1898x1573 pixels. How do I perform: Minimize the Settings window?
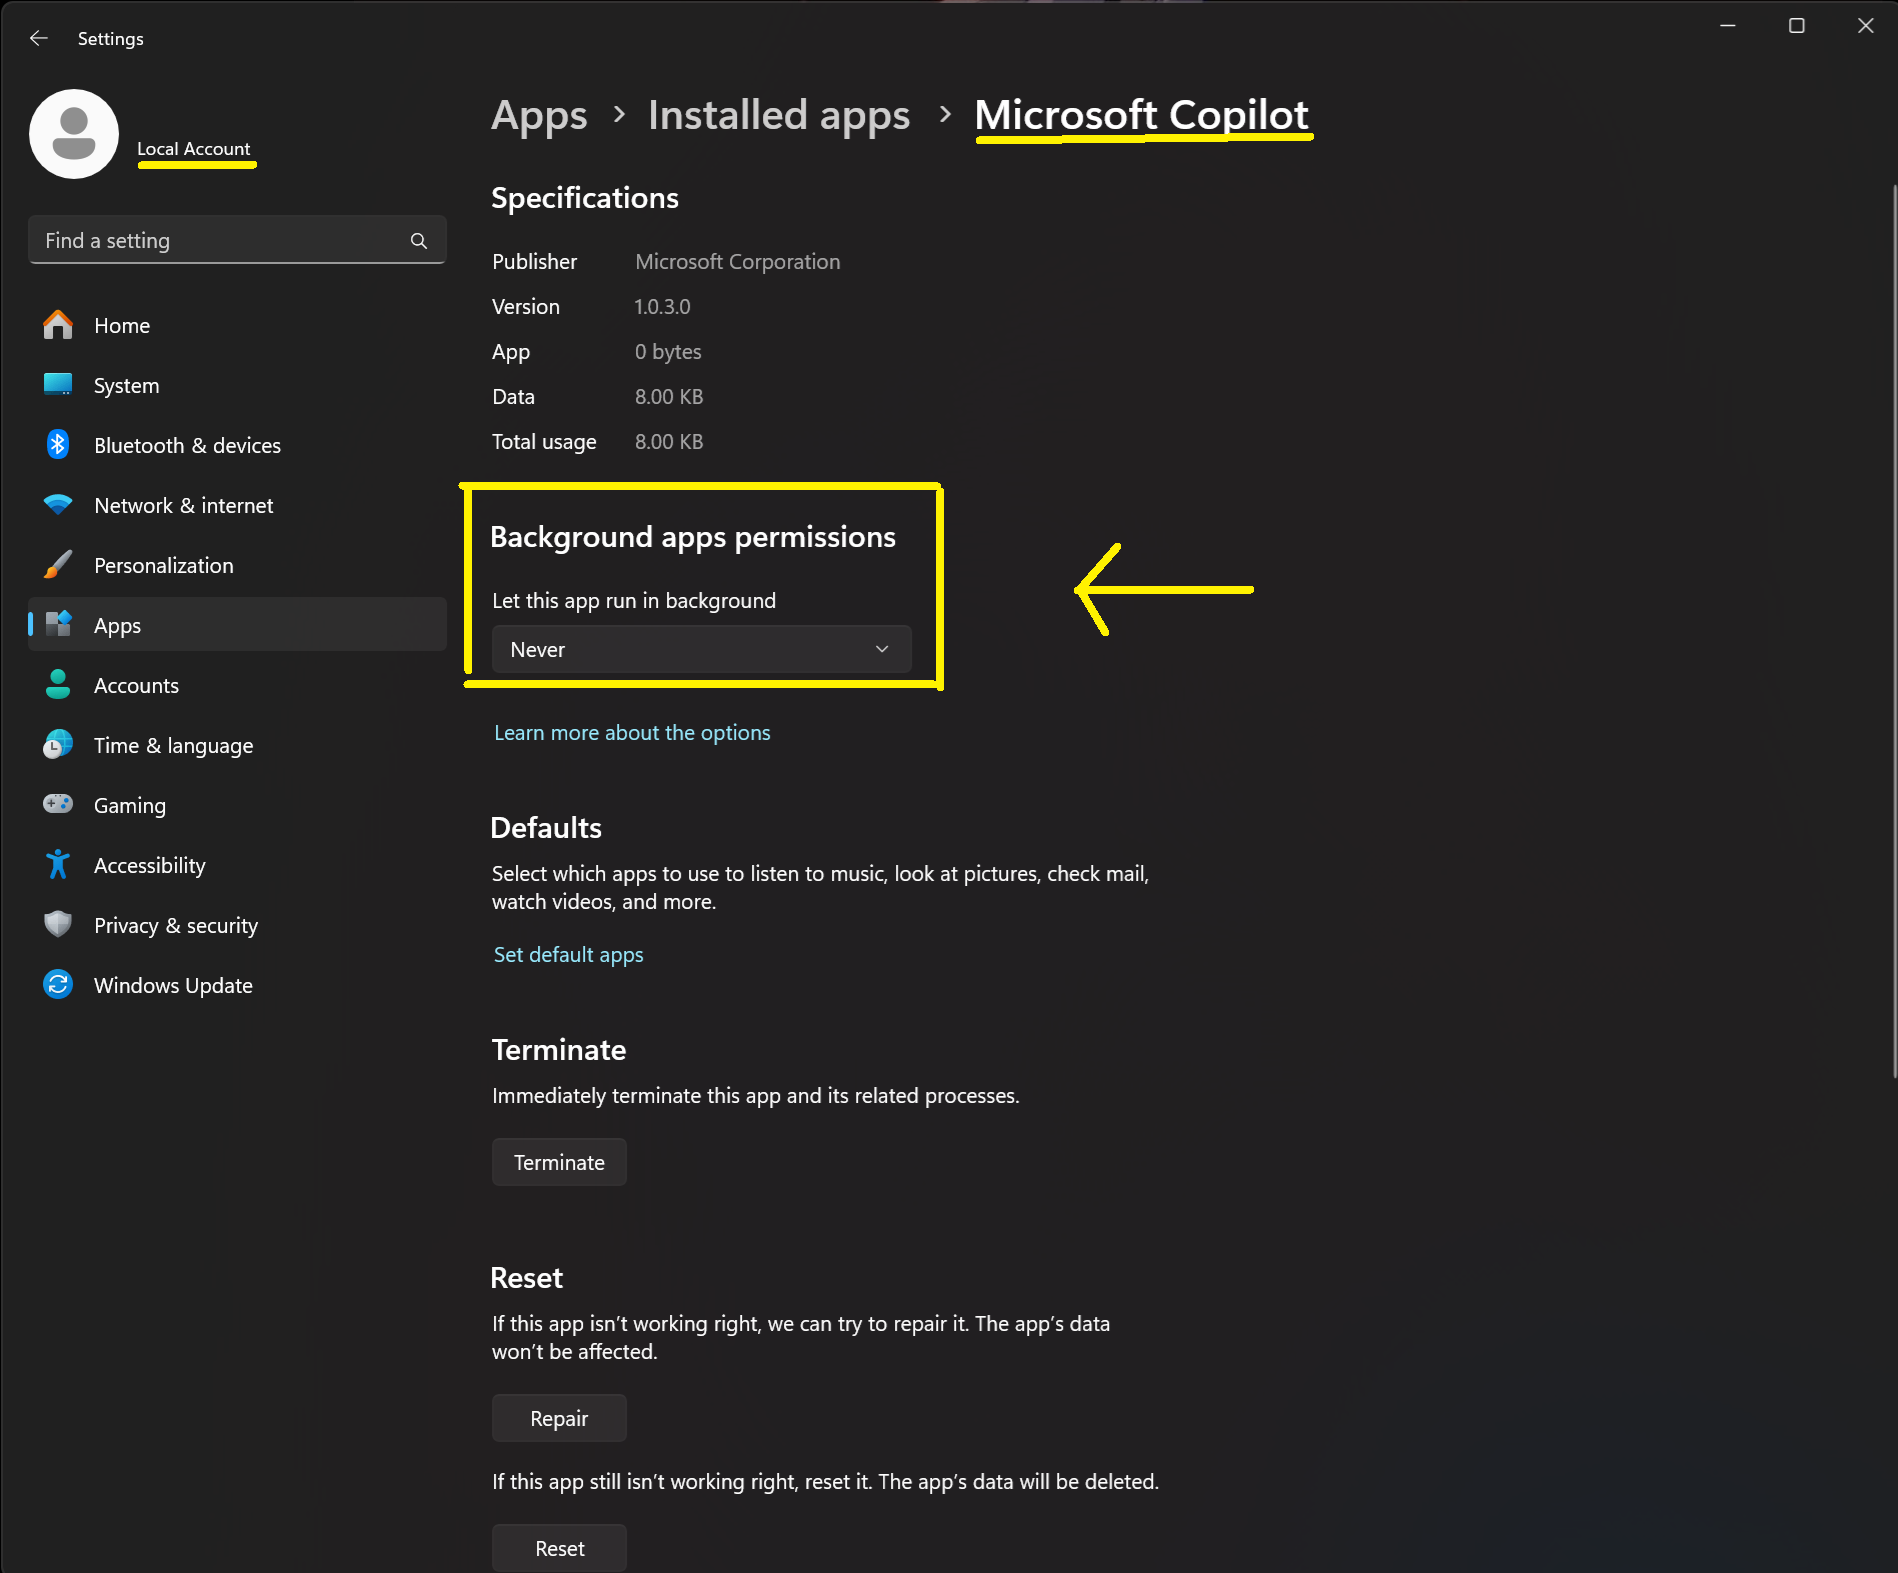coord(1727,26)
